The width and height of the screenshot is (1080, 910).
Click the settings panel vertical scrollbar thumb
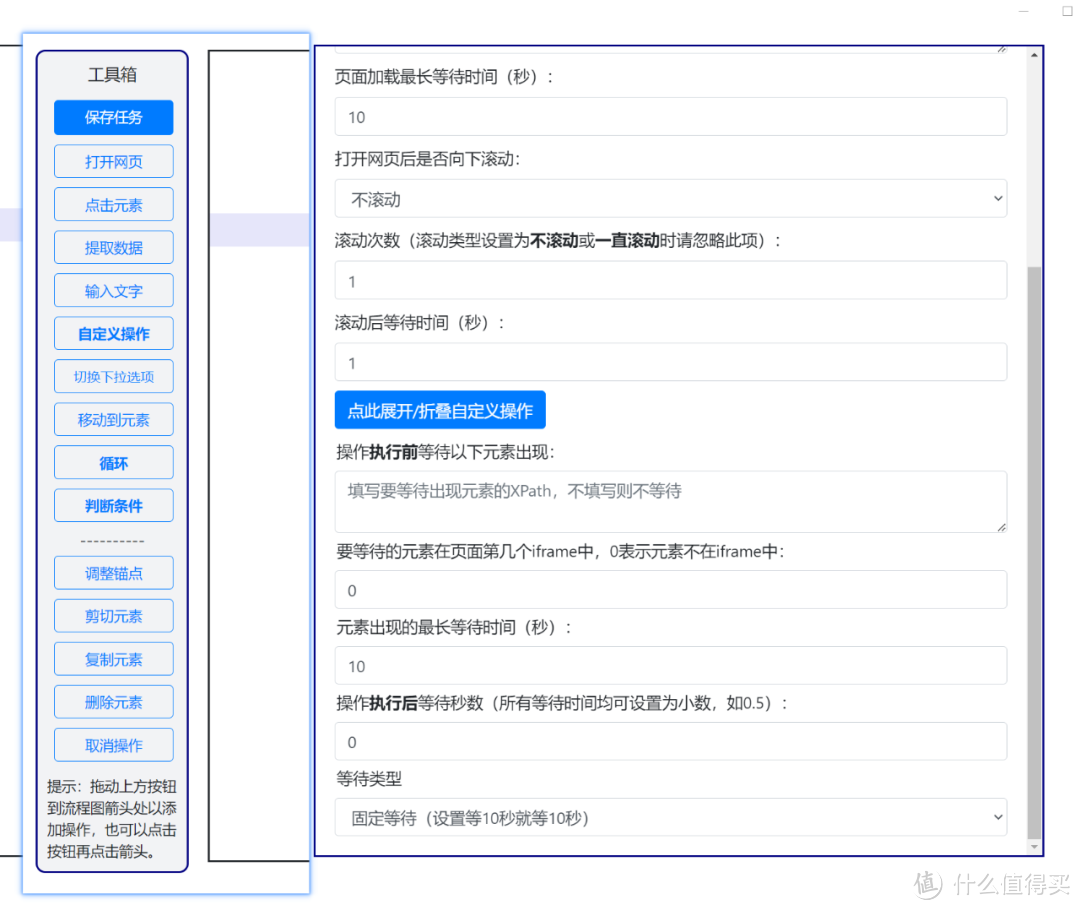click(x=1034, y=552)
